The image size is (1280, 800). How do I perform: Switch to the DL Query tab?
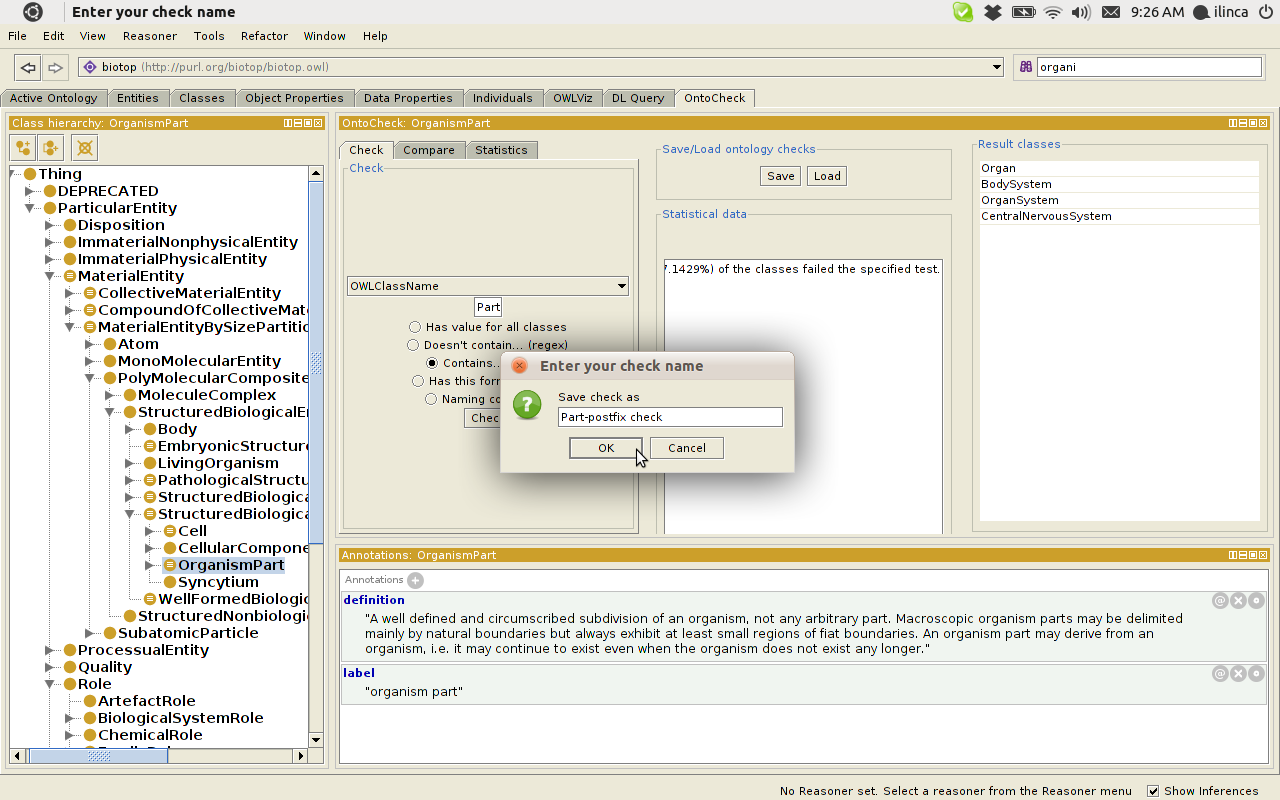[638, 98]
